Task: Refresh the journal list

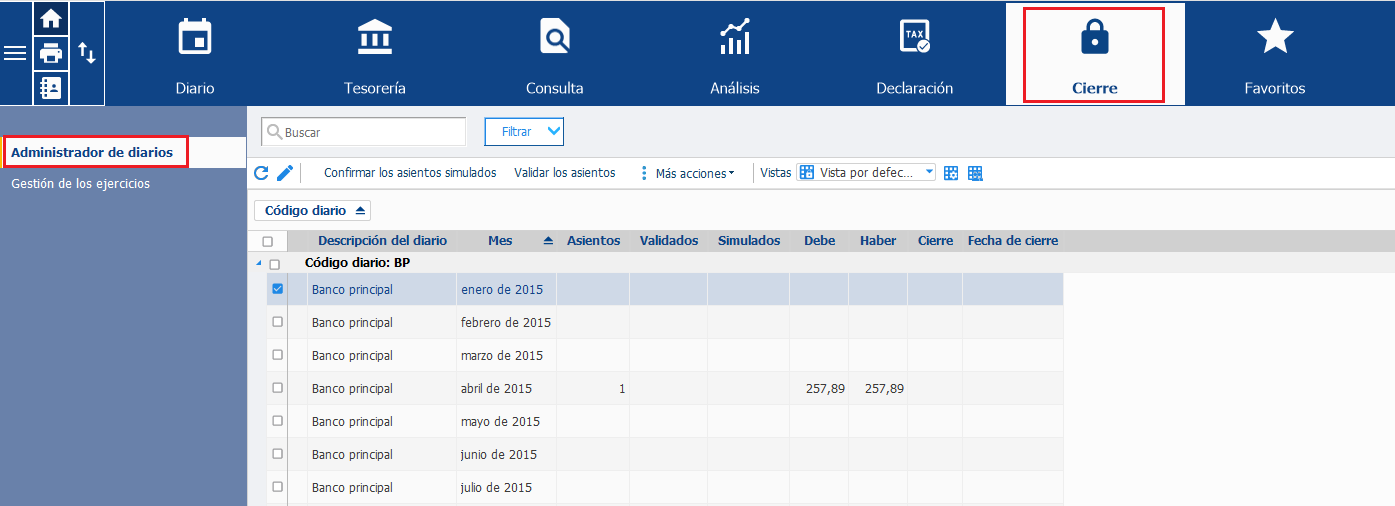Action: [x=262, y=173]
